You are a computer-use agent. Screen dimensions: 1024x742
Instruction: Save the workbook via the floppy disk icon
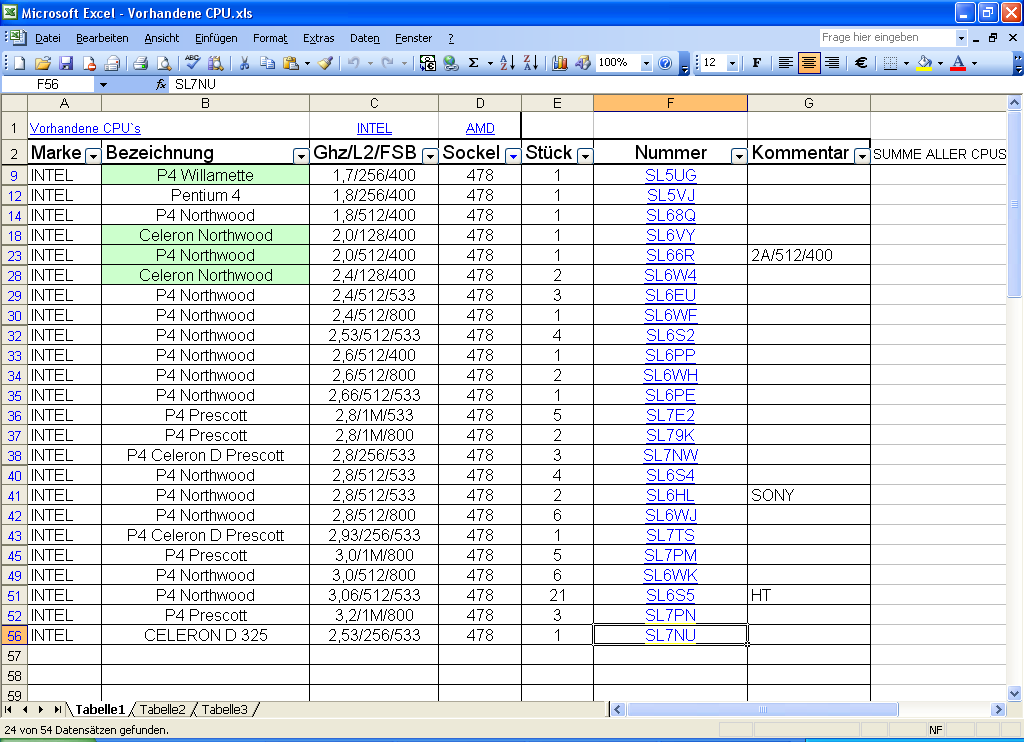tap(66, 63)
